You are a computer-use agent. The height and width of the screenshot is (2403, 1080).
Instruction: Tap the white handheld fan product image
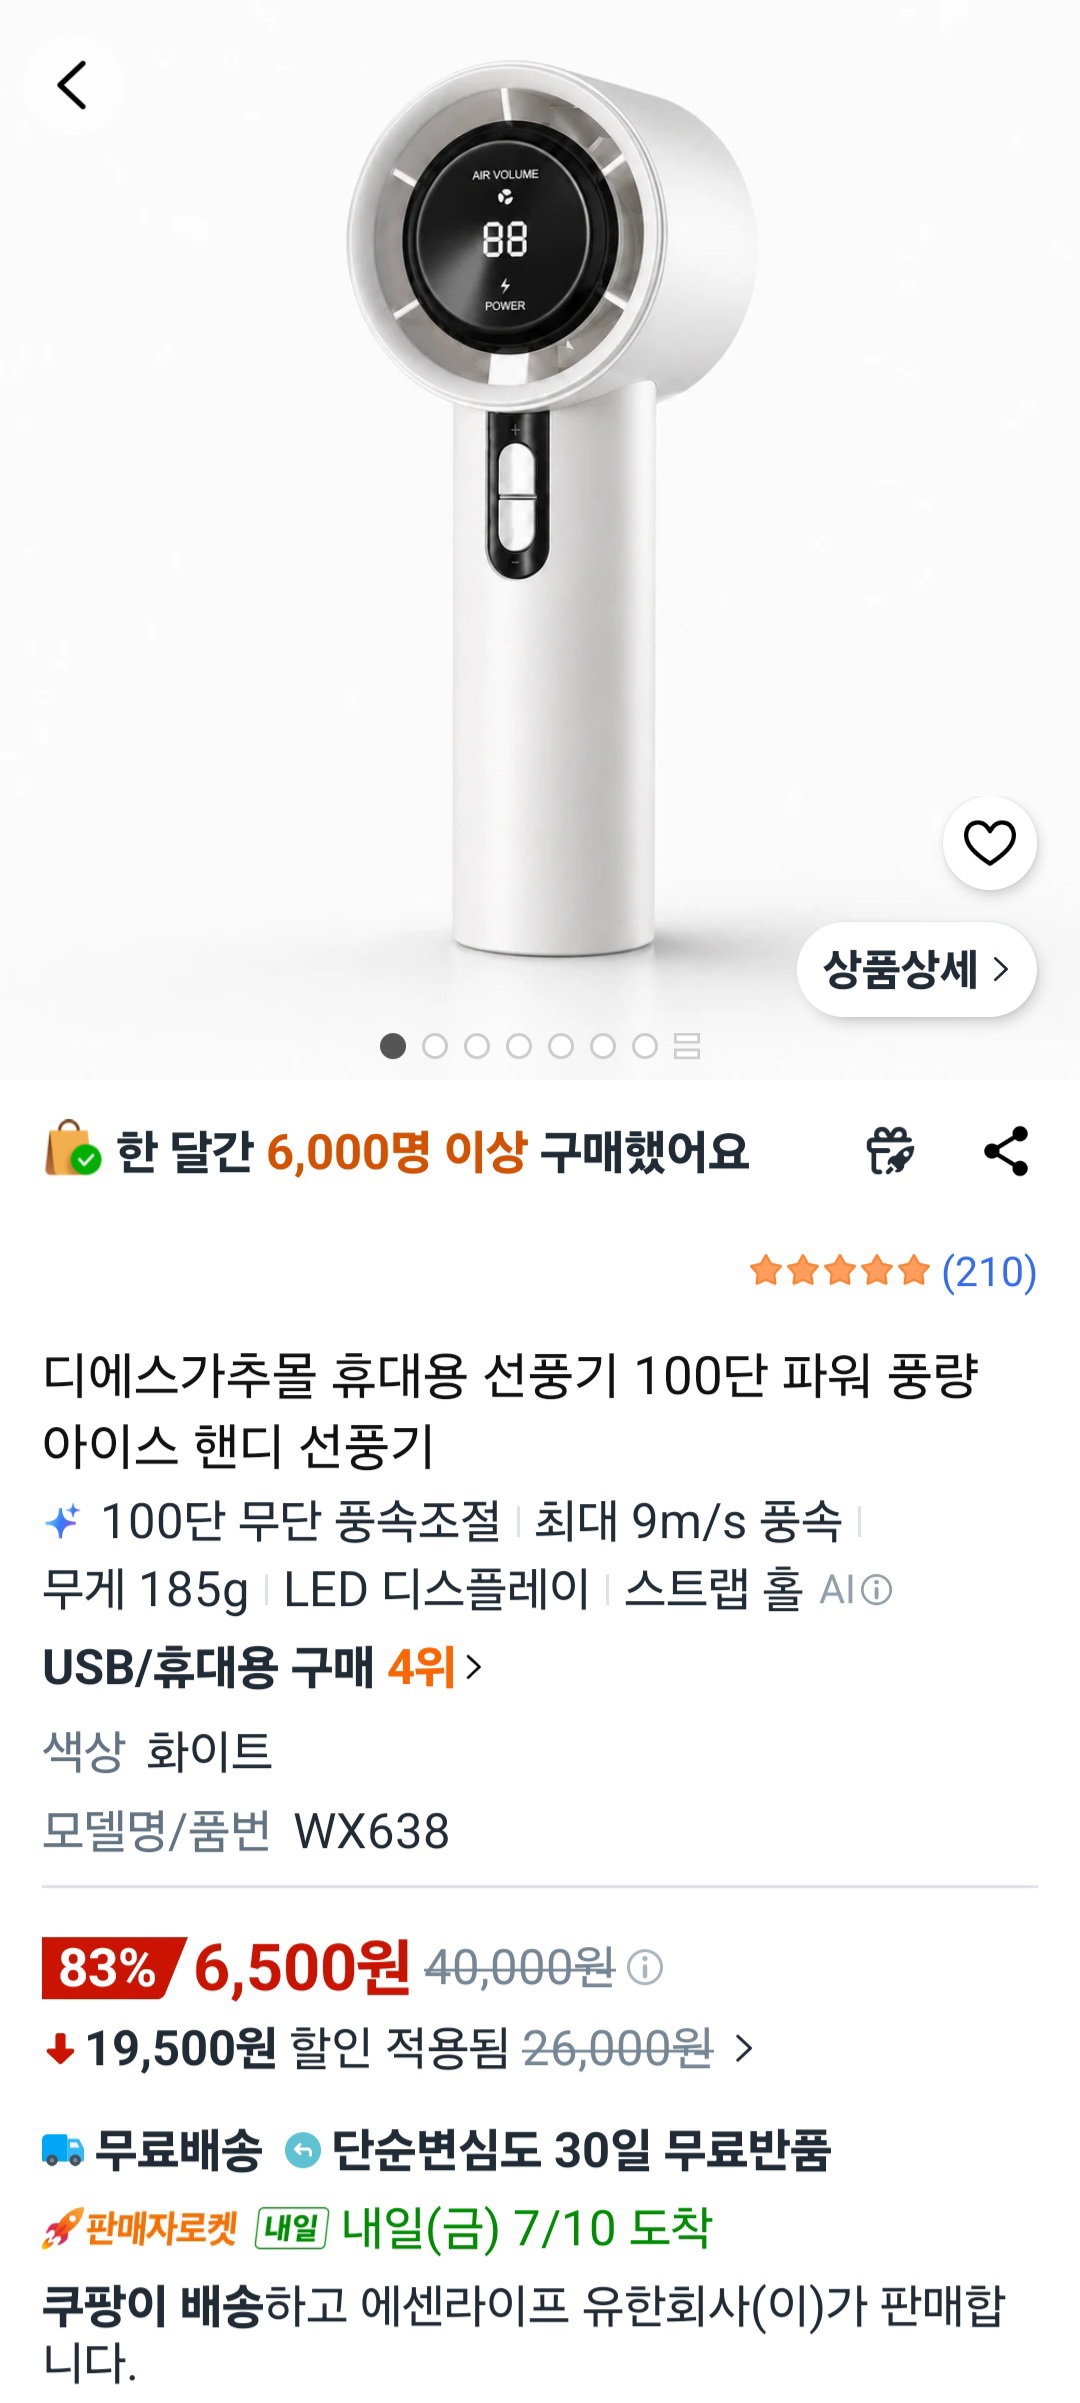pyautogui.click(x=550, y=505)
